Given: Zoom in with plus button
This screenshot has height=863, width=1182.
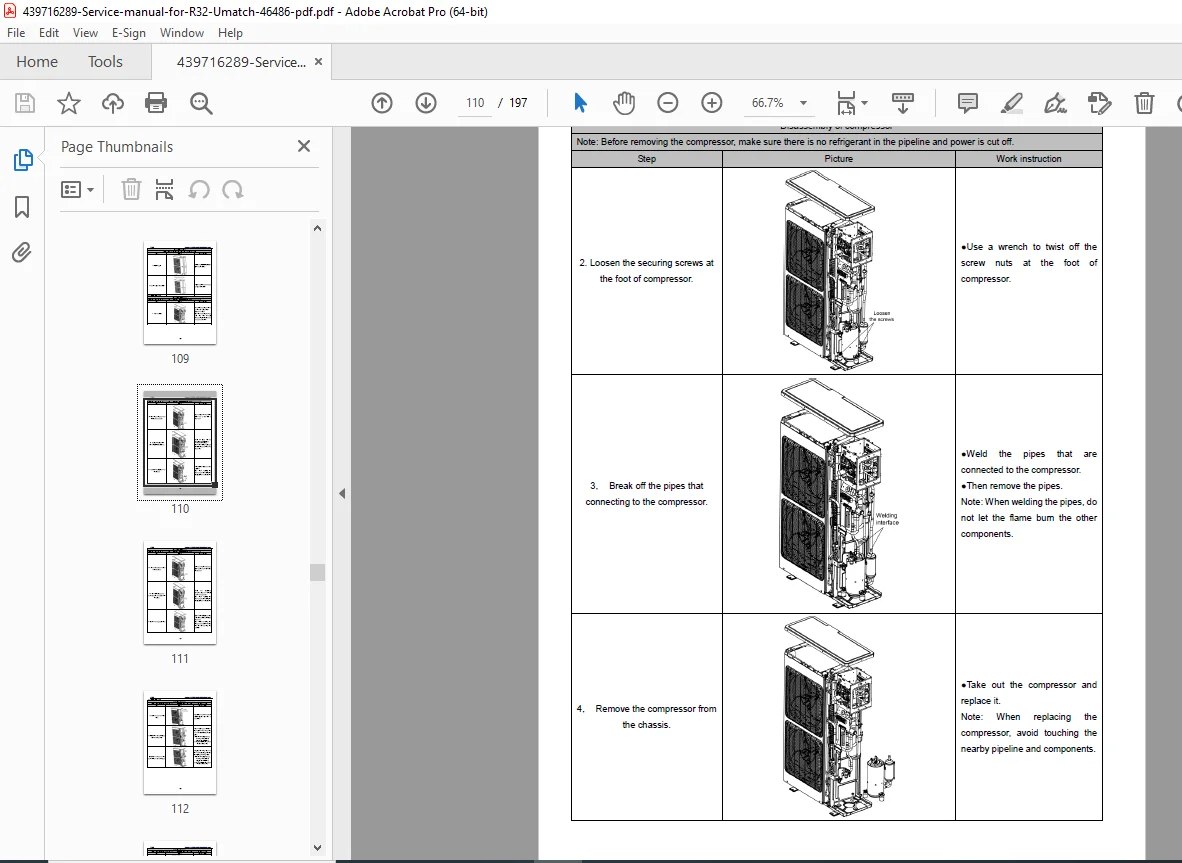Looking at the screenshot, I should (x=711, y=103).
